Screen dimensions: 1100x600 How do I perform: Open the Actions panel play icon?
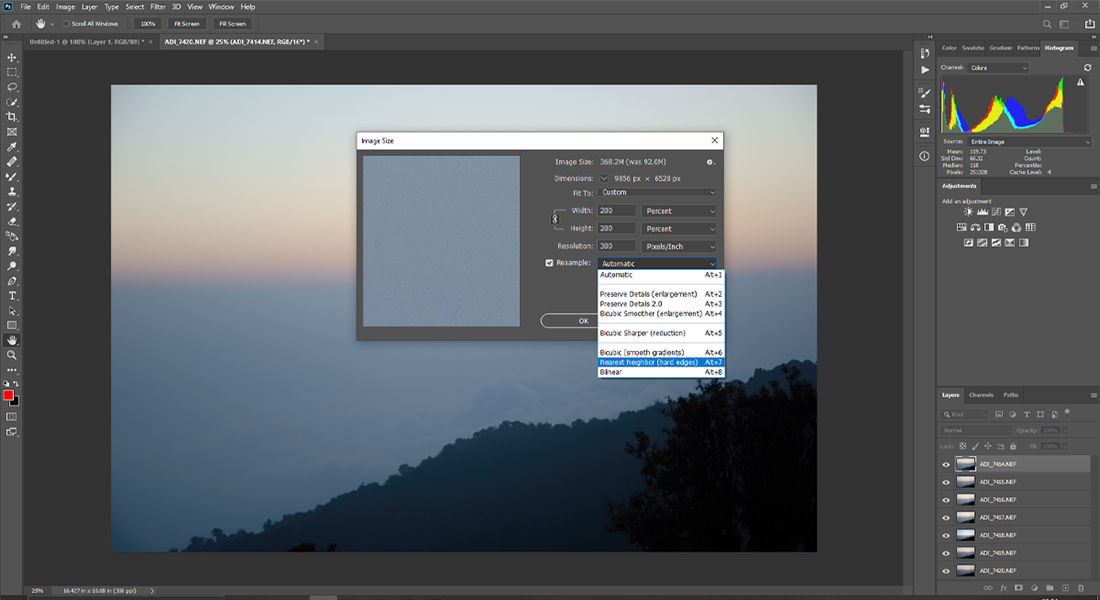point(925,70)
